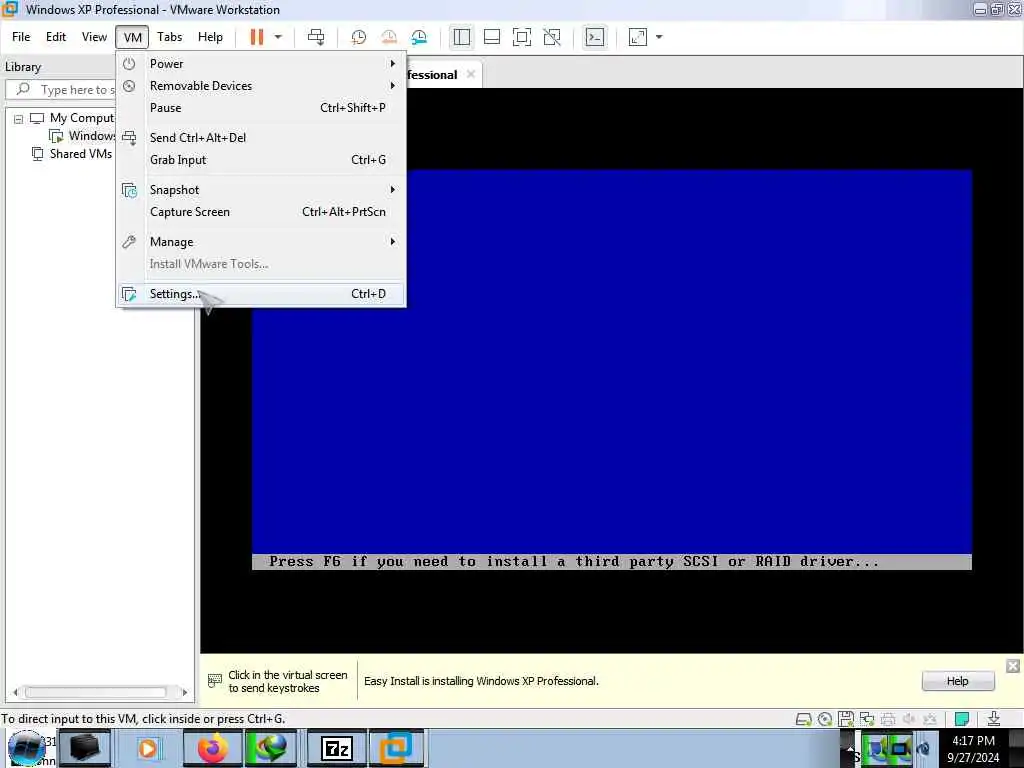Image resolution: width=1024 pixels, height=768 pixels.
Task: Open the Edit menu
Action: pyautogui.click(x=56, y=37)
